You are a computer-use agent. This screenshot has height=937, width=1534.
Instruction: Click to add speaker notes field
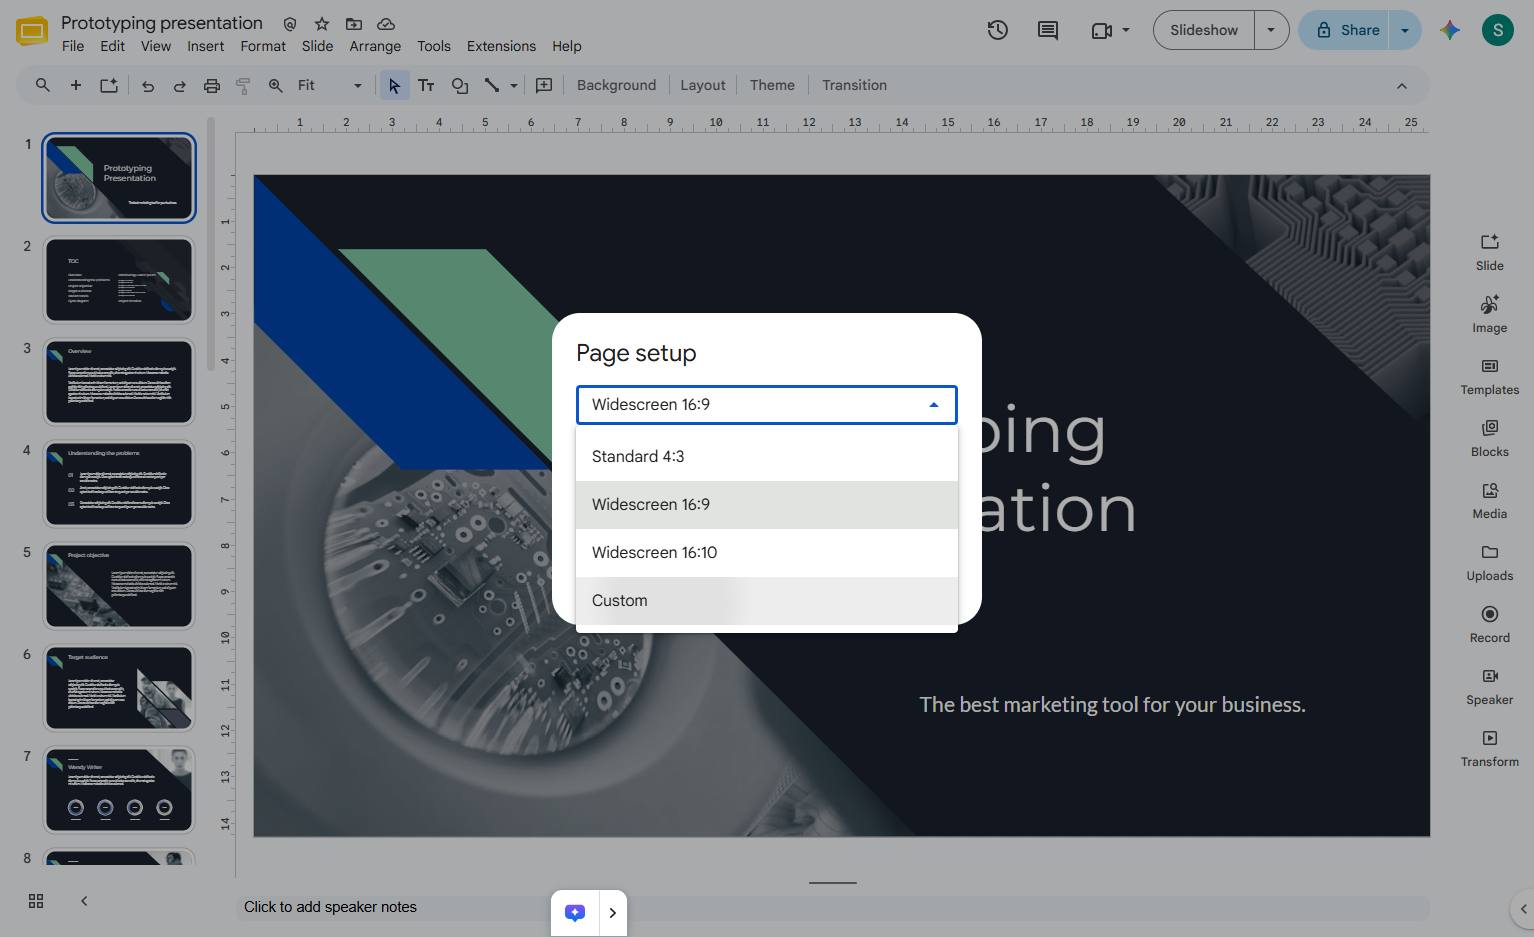pyautogui.click(x=832, y=907)
